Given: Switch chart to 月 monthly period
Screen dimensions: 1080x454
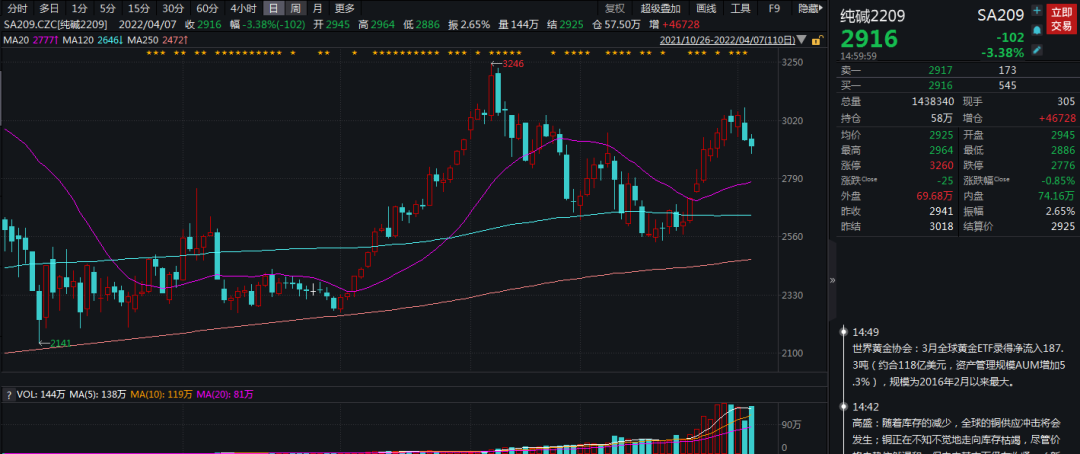Looking at the screenshot, I should tap(317, 8).
